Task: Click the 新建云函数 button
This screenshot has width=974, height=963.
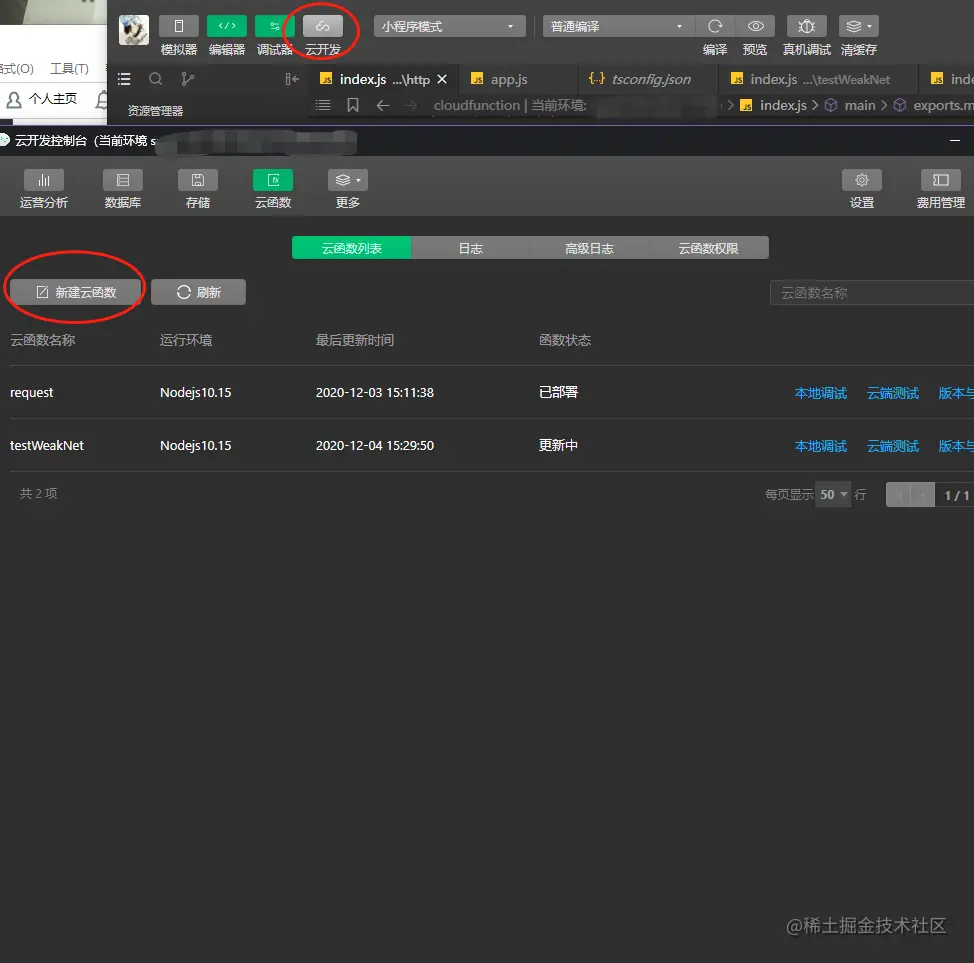Action: tap(75, 292)
